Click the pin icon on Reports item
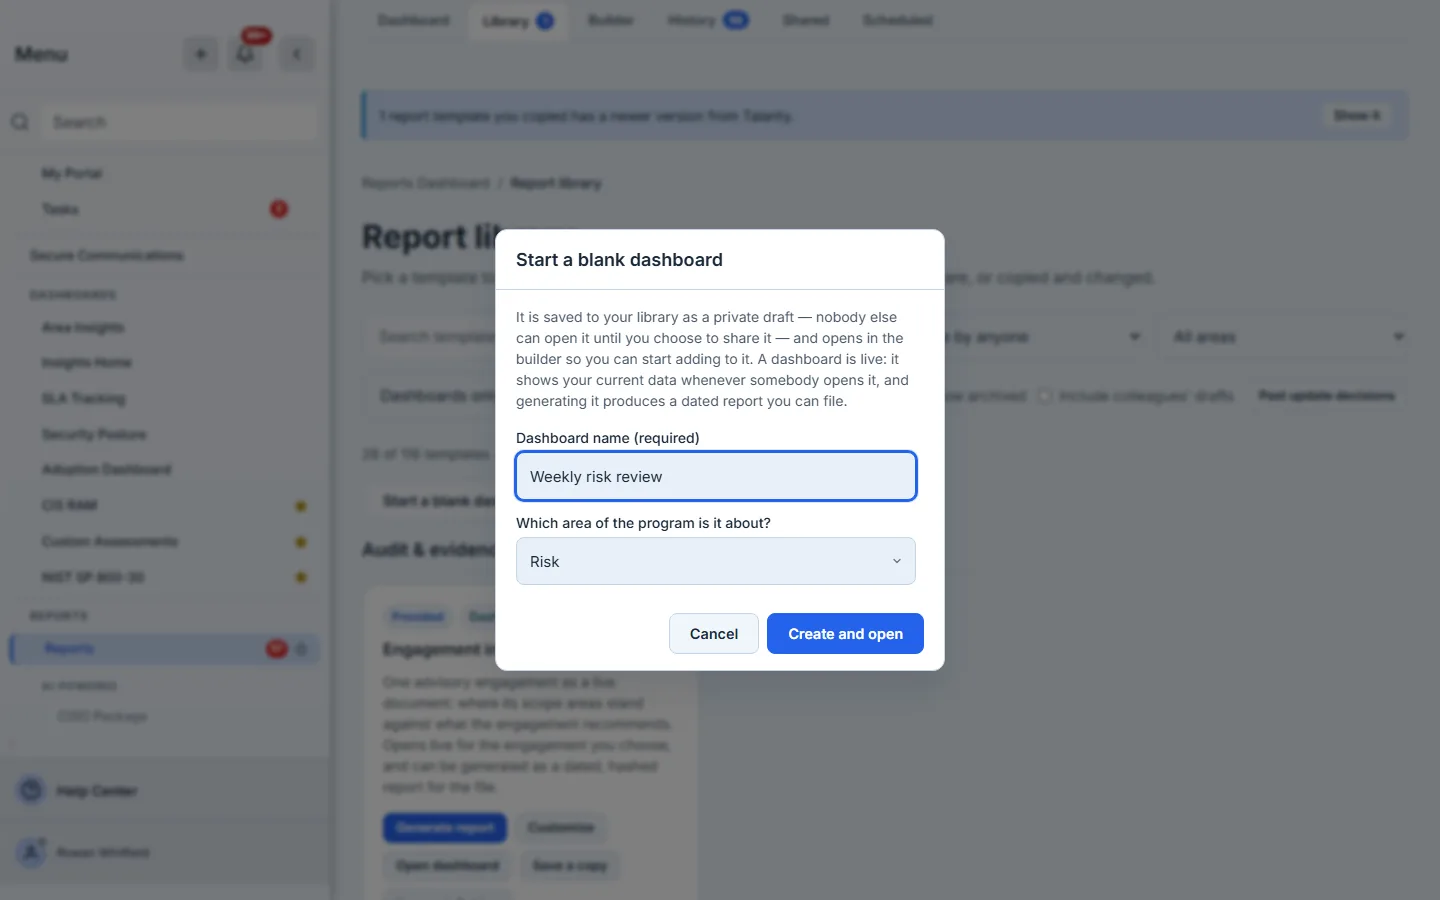This screenshot has width=1440, height=900. click(302, 649)
